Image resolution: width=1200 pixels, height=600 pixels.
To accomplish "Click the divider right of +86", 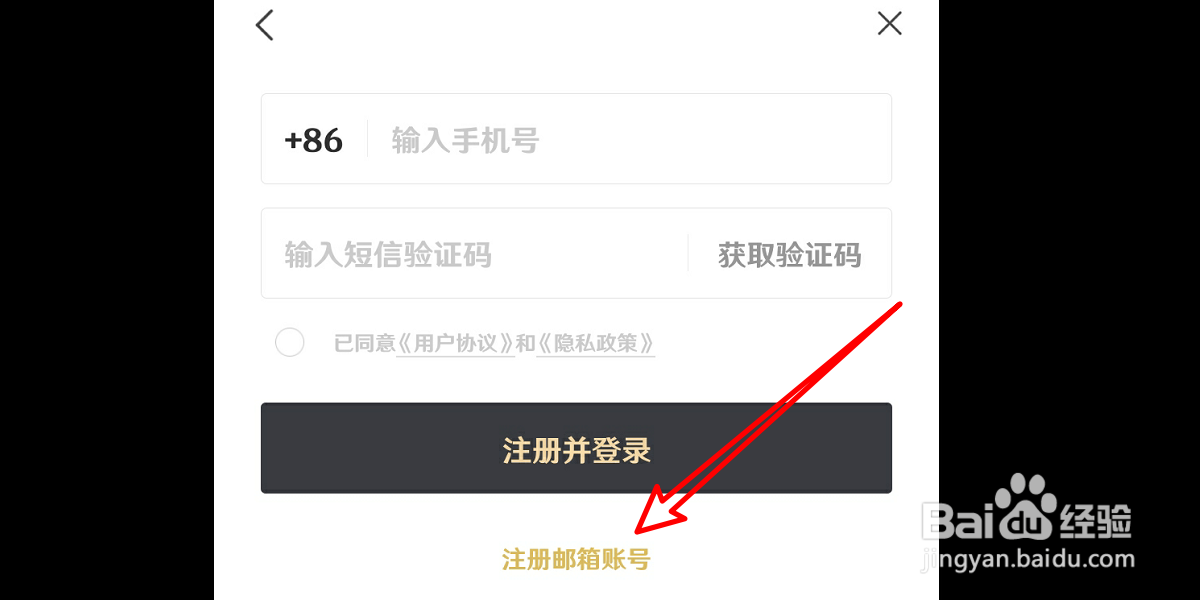I will point(367,139).
